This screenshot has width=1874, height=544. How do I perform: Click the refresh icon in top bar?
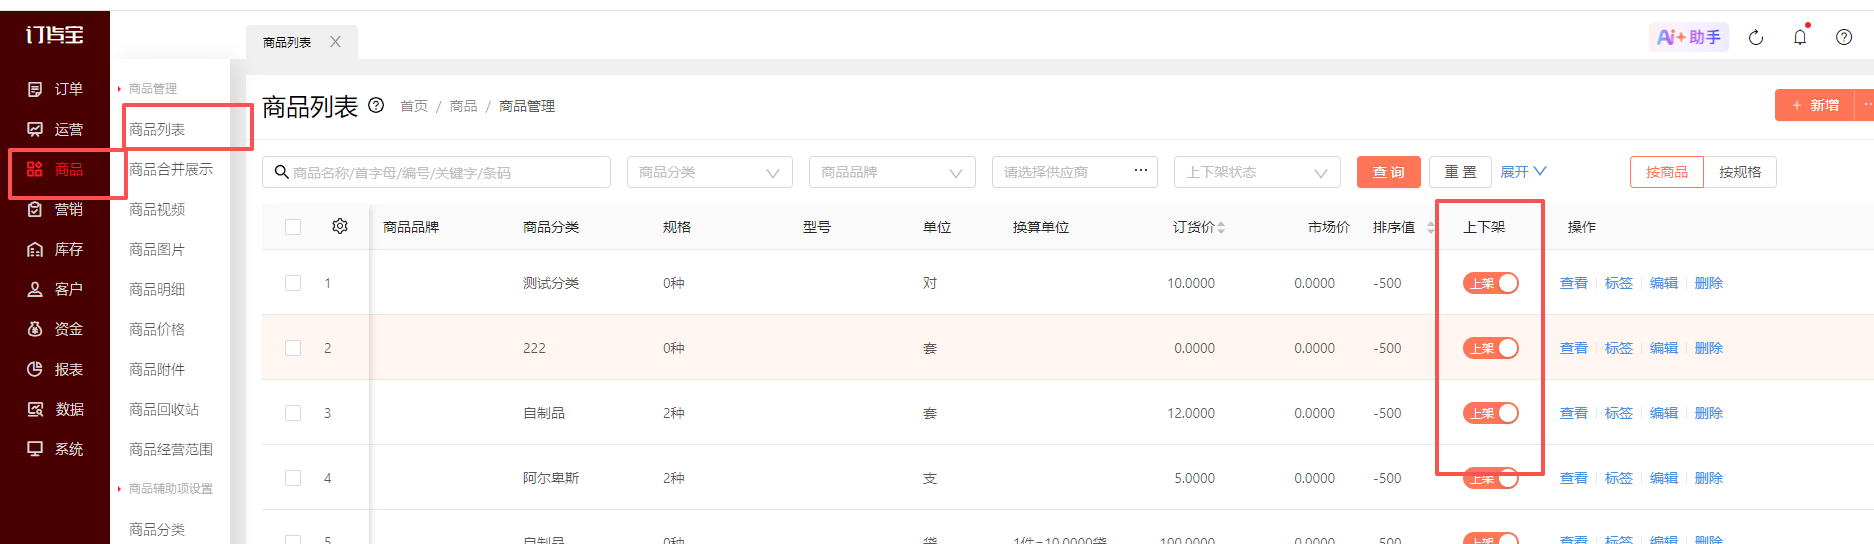(1756, 37)
